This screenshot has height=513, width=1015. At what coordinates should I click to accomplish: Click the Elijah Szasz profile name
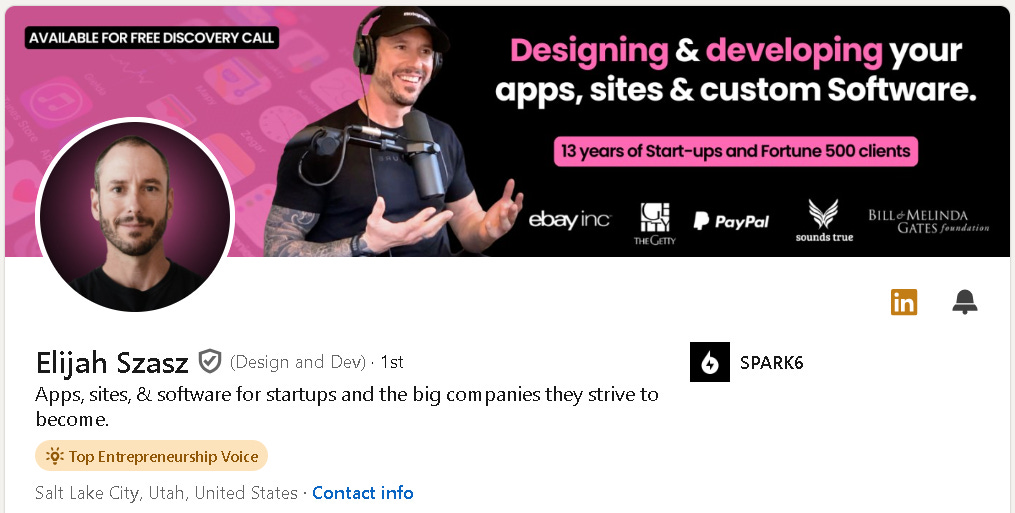point(112,363)
